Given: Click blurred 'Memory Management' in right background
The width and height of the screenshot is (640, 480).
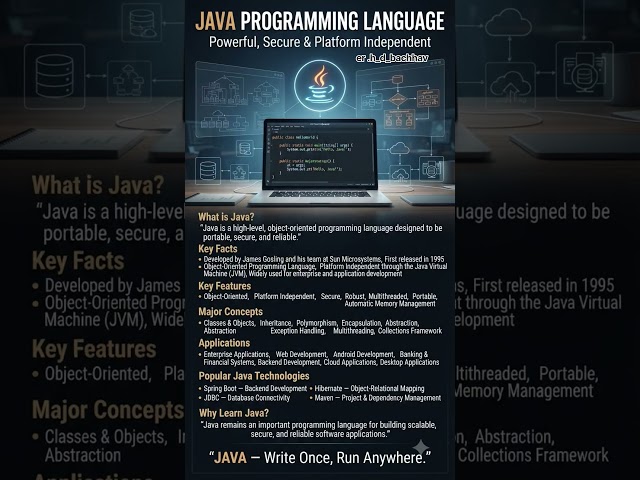Looking at the screenshot, I should 524,391.
